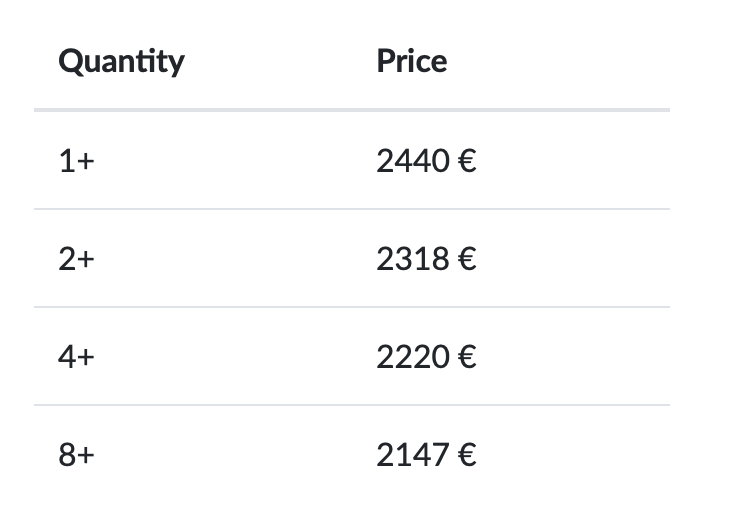Select the 2+ quantity cell

coord(76,259)
